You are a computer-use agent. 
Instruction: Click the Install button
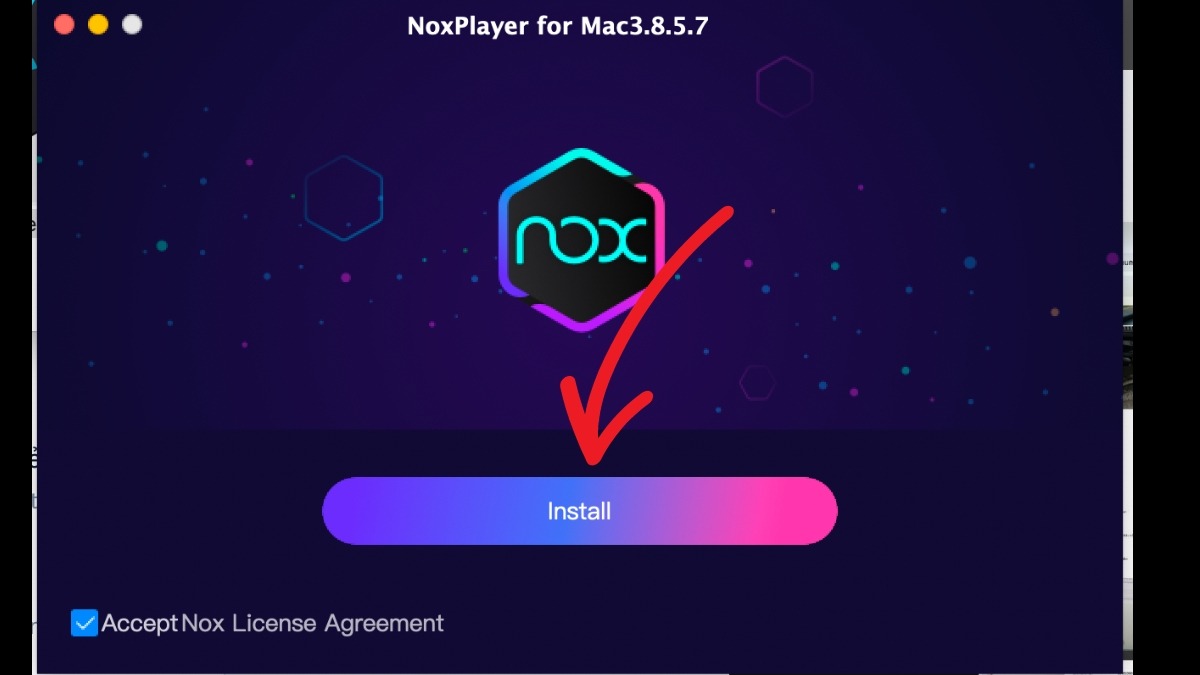[579, 511]
